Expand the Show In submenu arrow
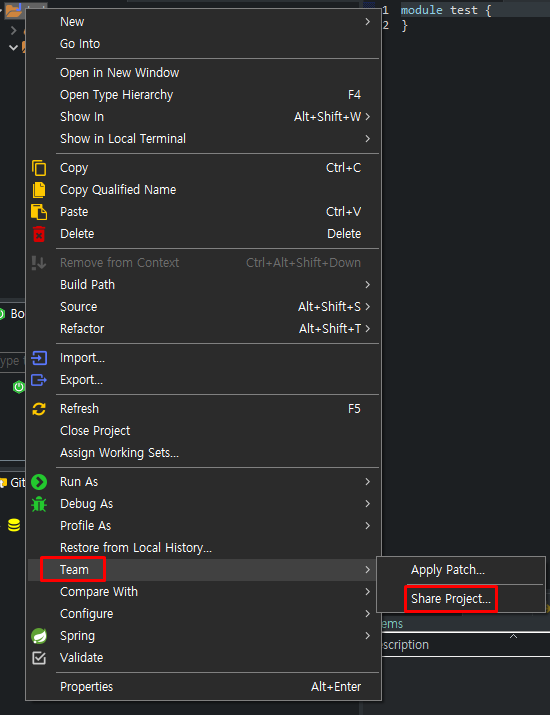This screenshot has width=550, height=715. pyautogui.click(x=368, y=117)
